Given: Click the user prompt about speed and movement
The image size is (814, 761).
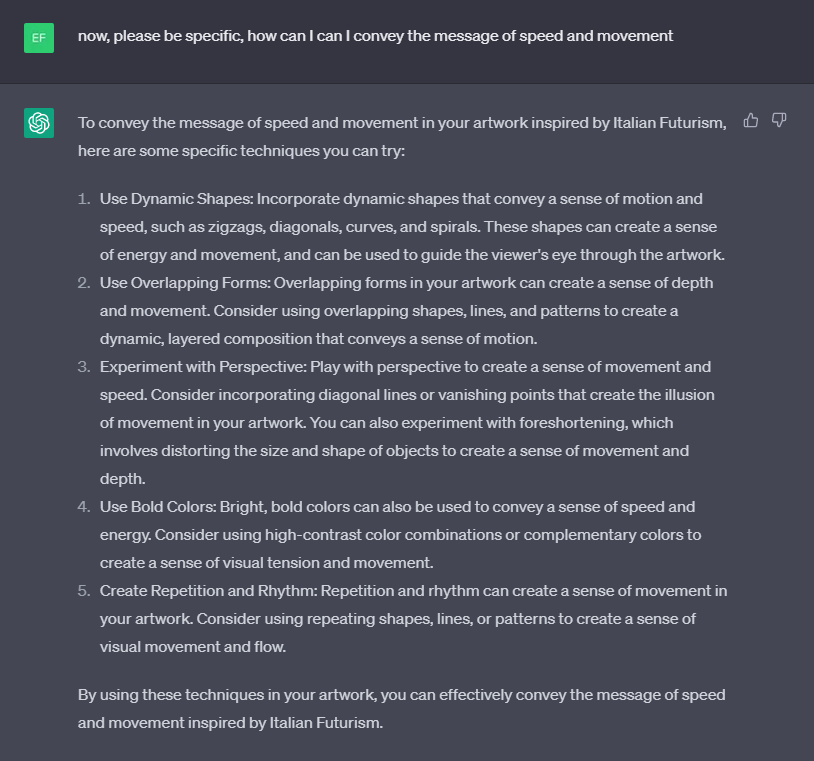Looking at the screenshot, I should (x=375, y=36).
